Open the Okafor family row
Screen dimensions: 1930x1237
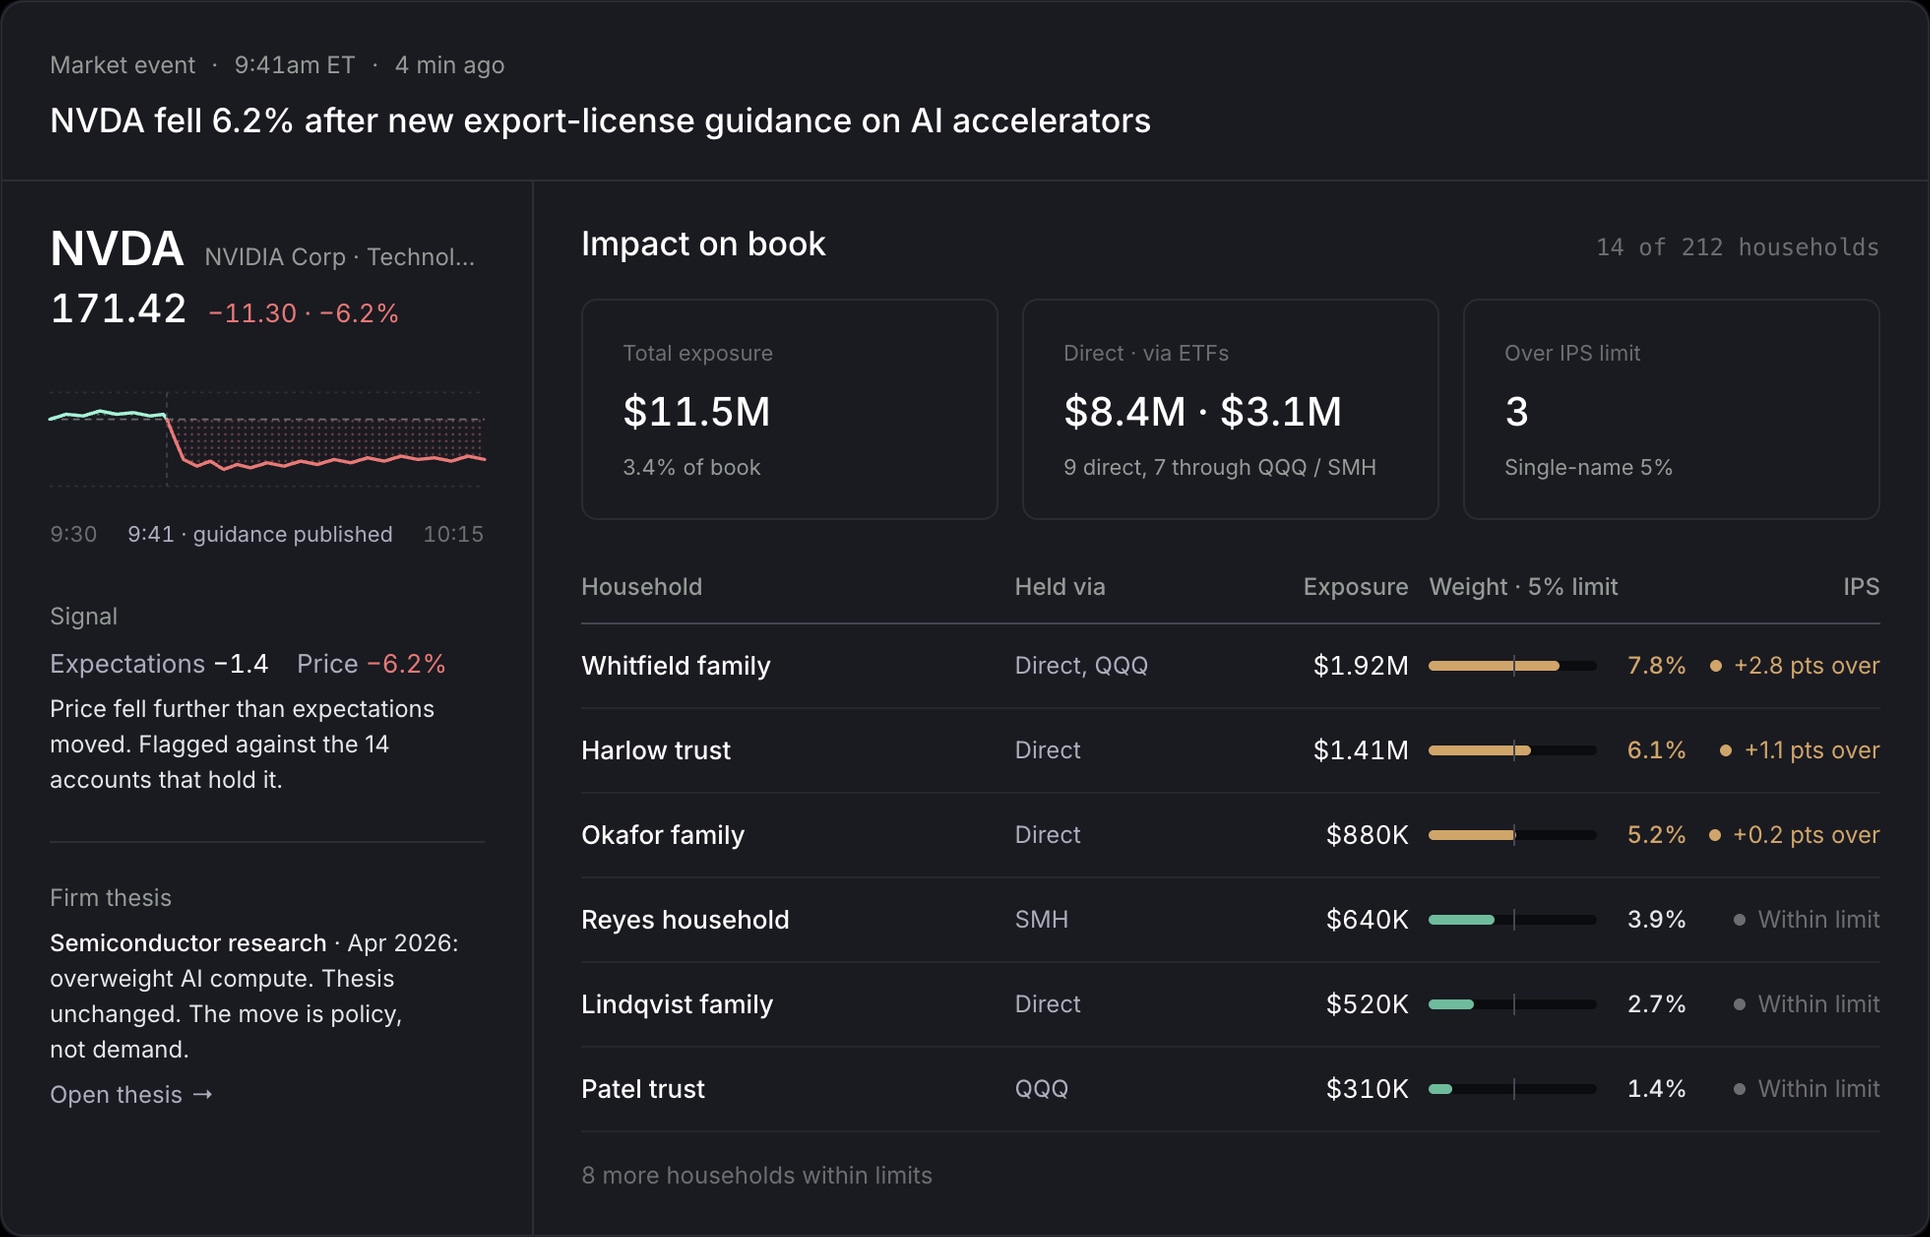pyautogui.click(x=1230, y=835)
